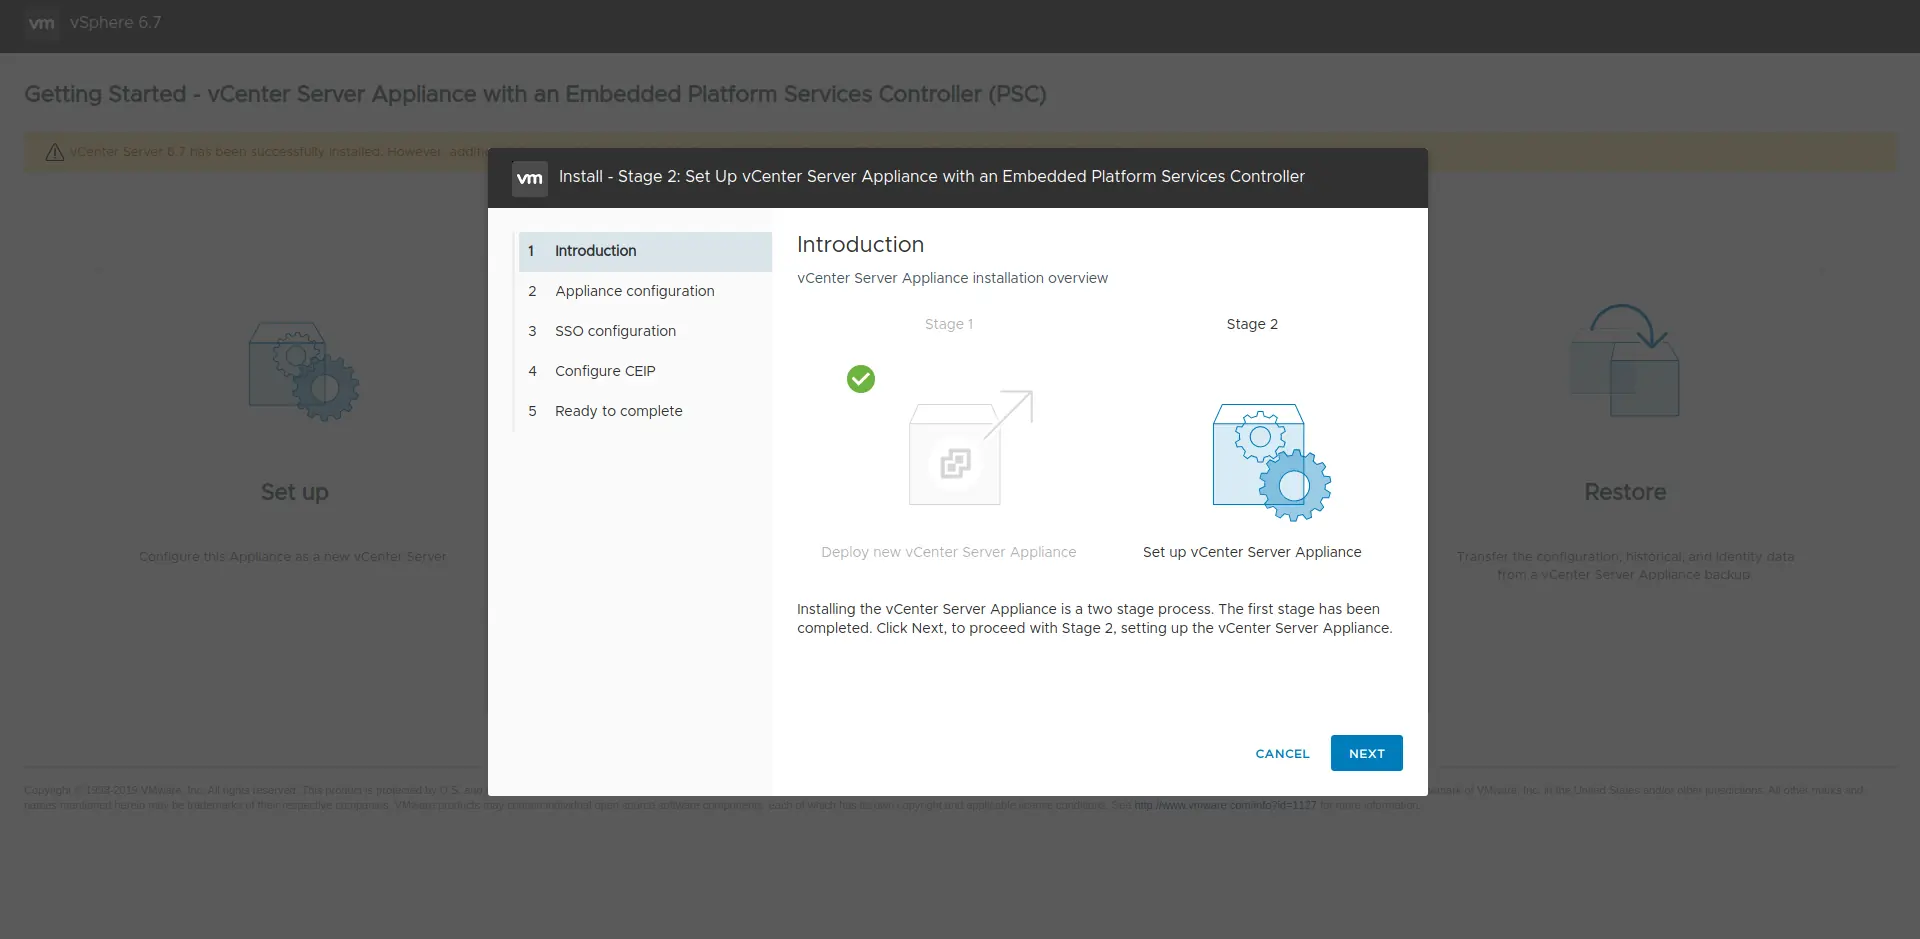Click the CANCEL button
Viewport: 1920px width, 939px height.
click(1282, 754)
